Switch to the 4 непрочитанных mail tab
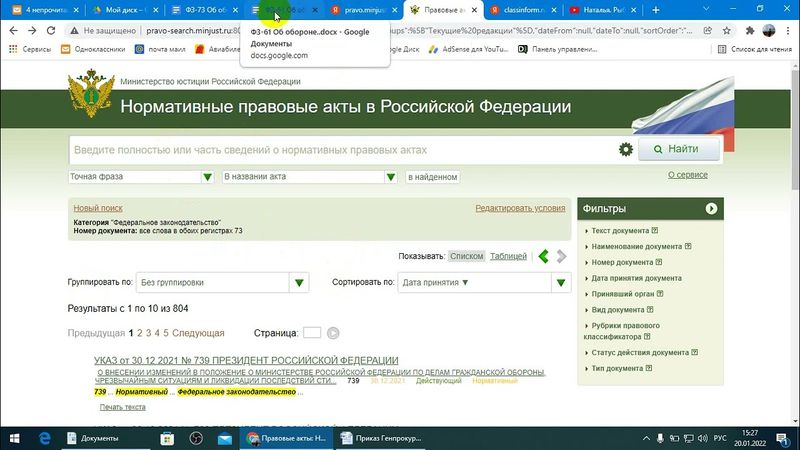The width and height of the screenshot is (800, 450). [x=45, y=10]
